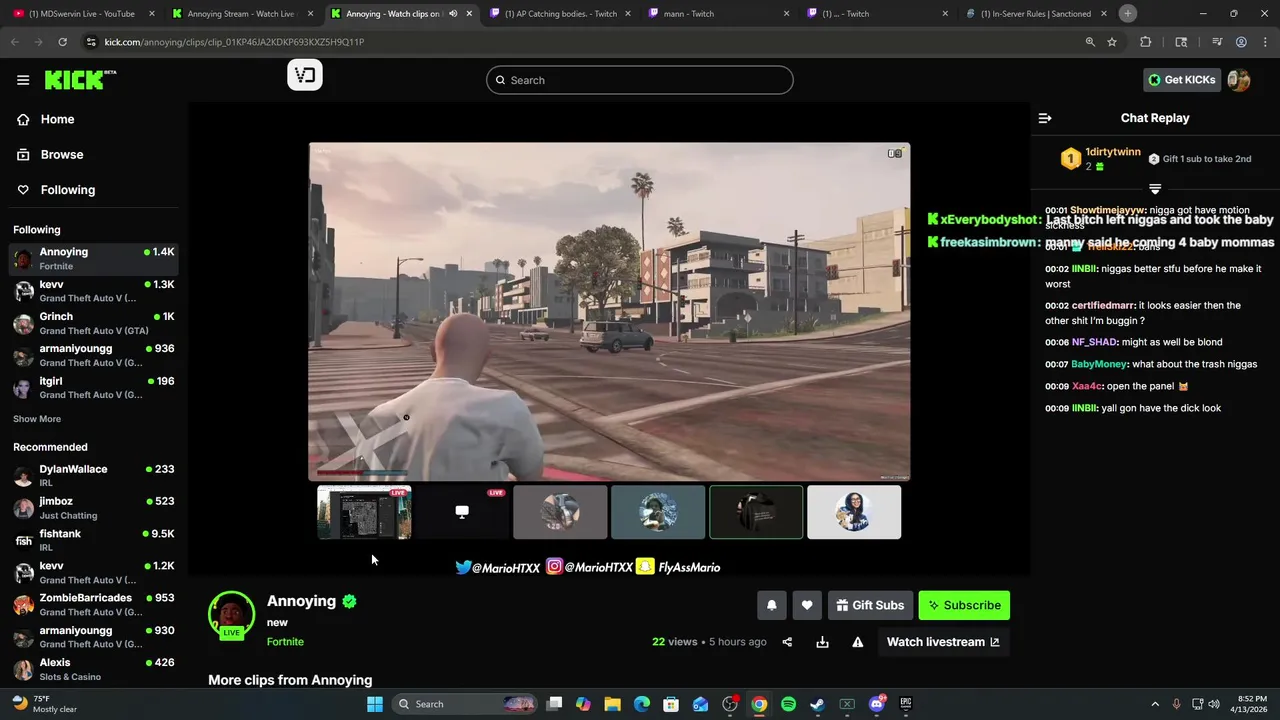The height and width of the screenshot is (720, 1280).
Task: Open the user profile avatar menu
Action: click(1239, 80)
